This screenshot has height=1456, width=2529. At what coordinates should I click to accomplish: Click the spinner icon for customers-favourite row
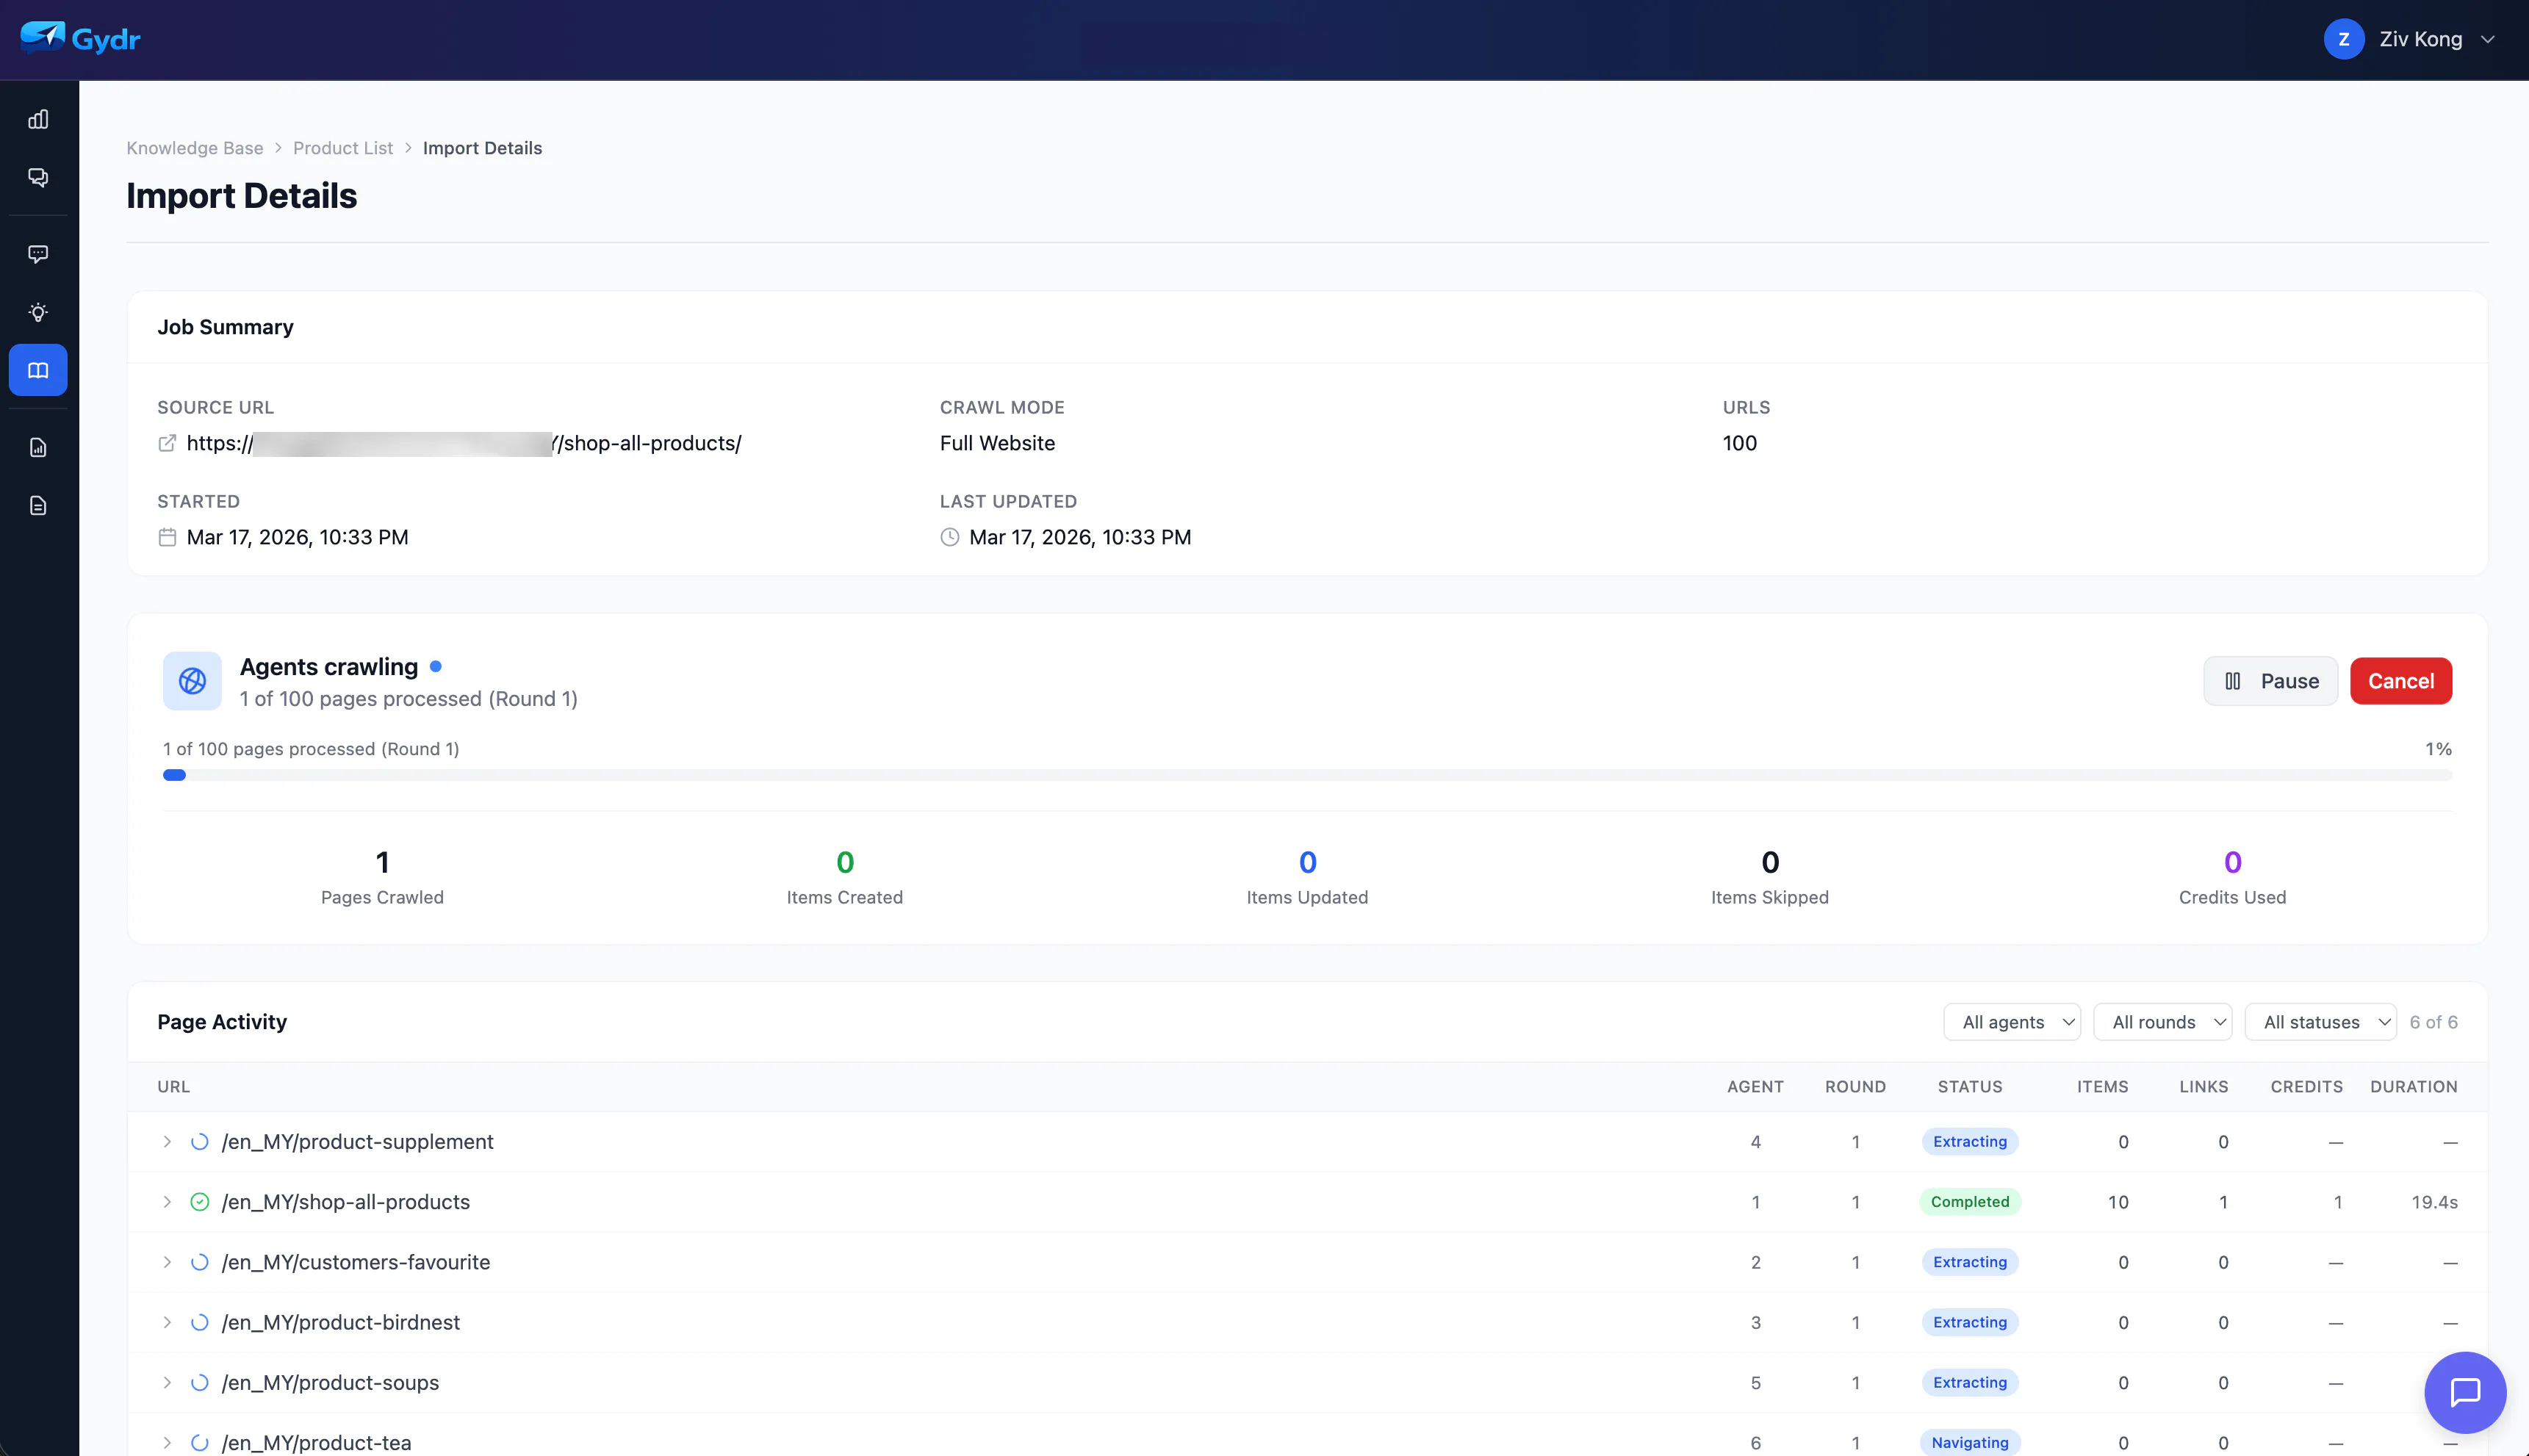pyautogui.click(x=200, y=1262)
